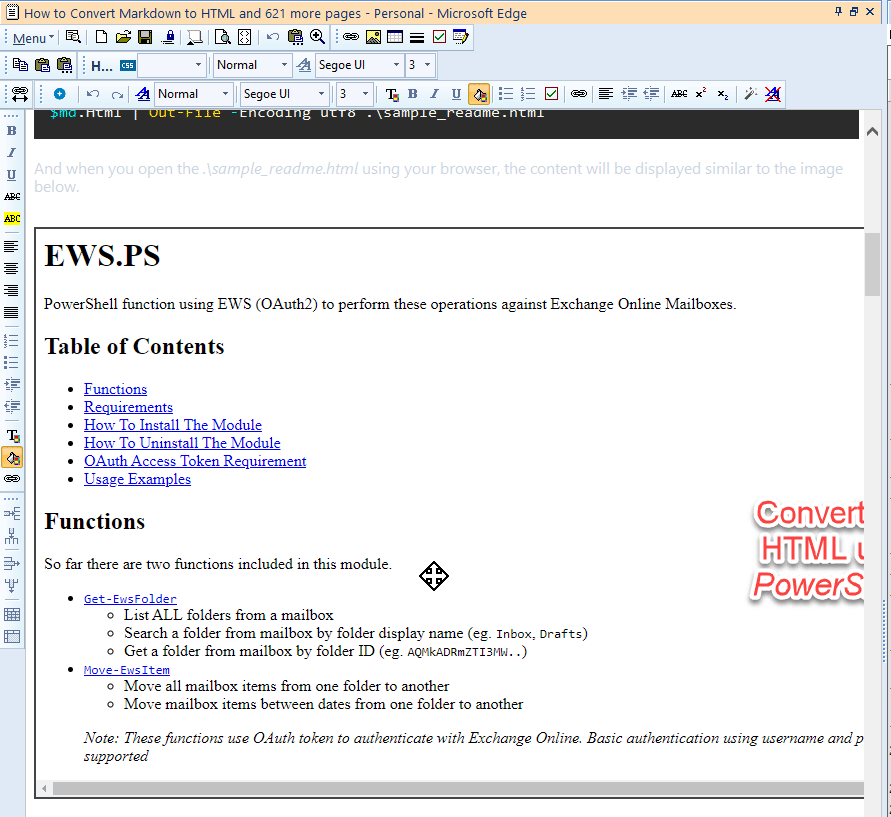The width and height of the screenshot is (891, 817).
Task: Open the Requirements link
Action: coord(128,407)
